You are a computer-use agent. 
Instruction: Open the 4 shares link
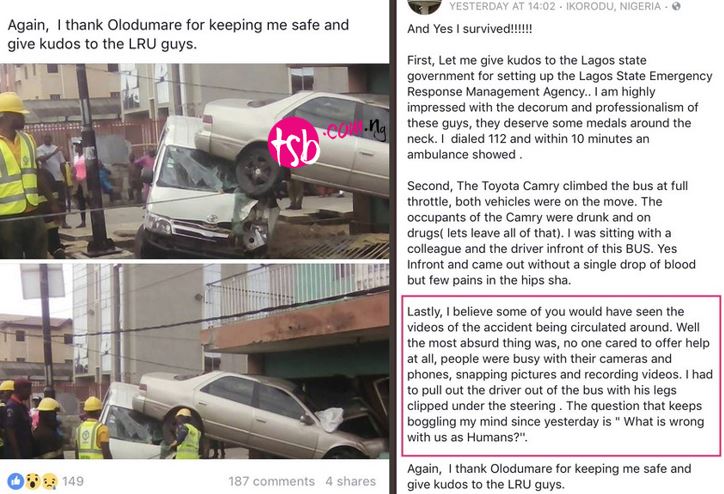click(x=350, y=481)
